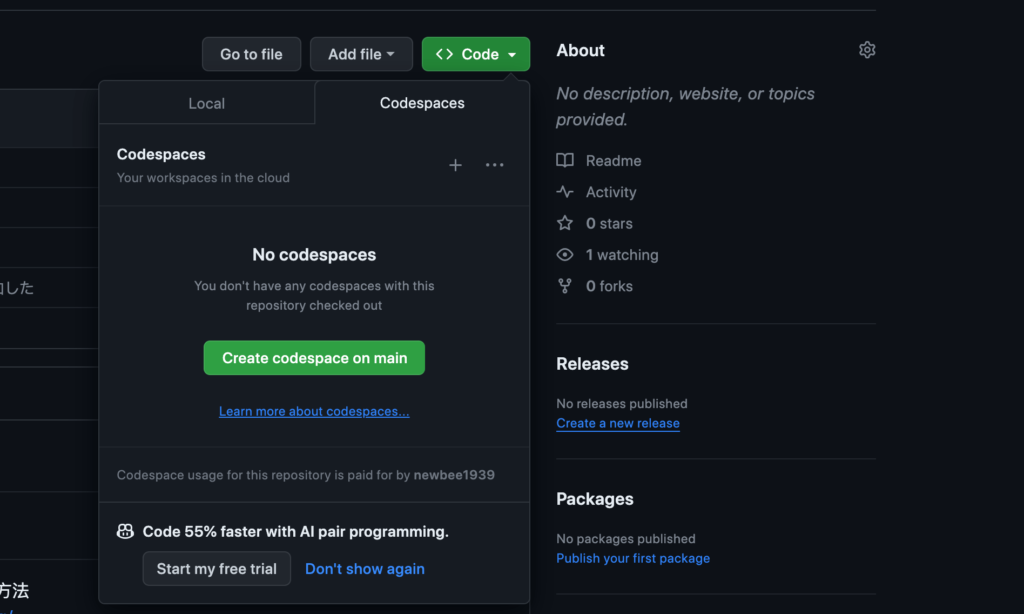Open Publish your first package link
The width and height of the screenshot is (1024, 614).
point(633,558)
